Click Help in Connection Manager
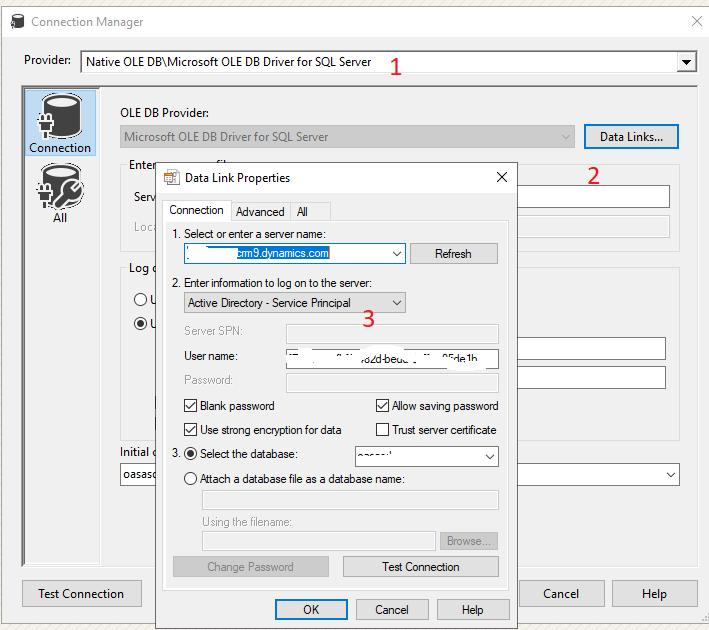 click(x=654, y=593)
